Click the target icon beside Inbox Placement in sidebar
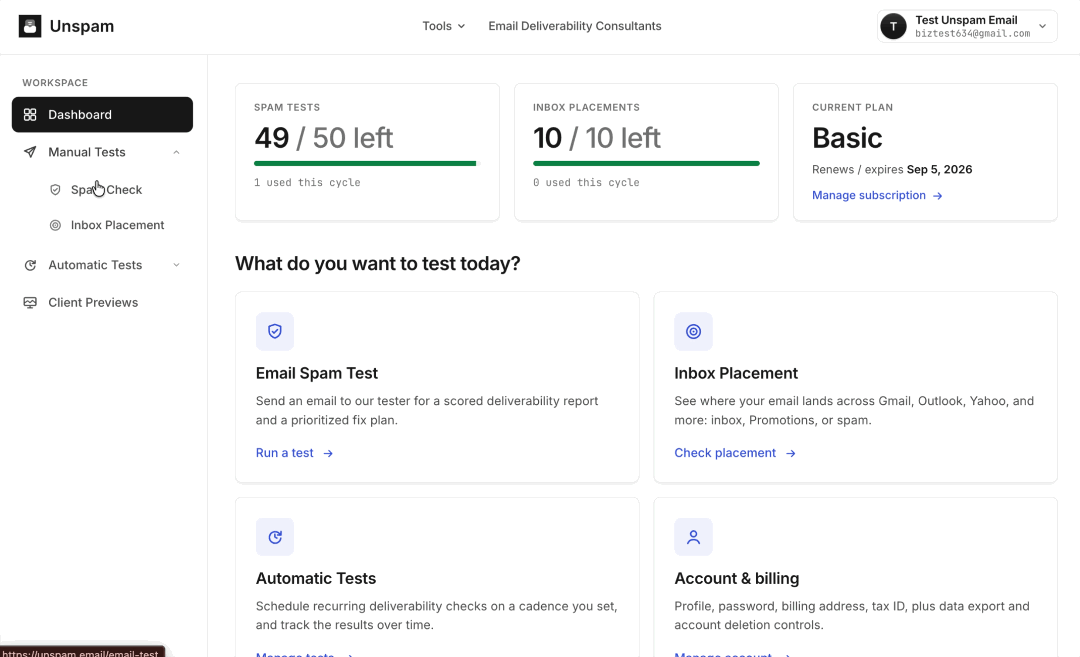The width and height of the screenshot is (1080, 657). [55, 225]
